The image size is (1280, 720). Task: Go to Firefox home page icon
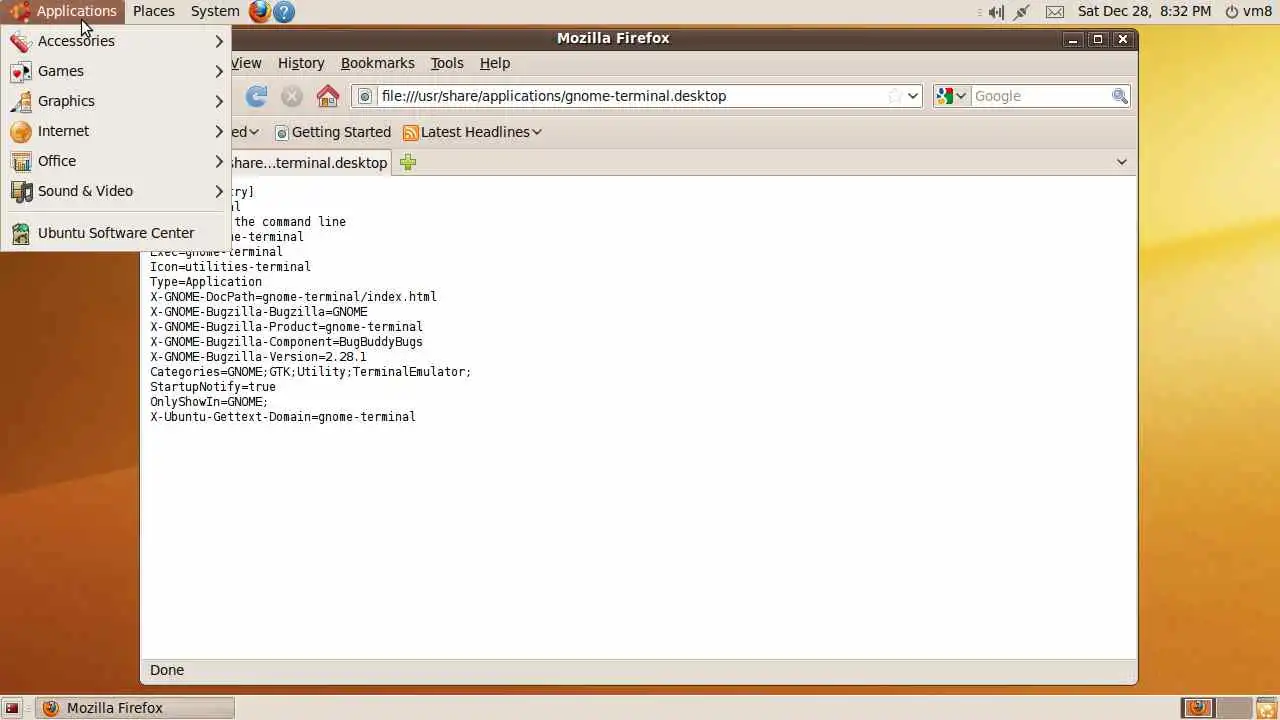coord(328,96)
